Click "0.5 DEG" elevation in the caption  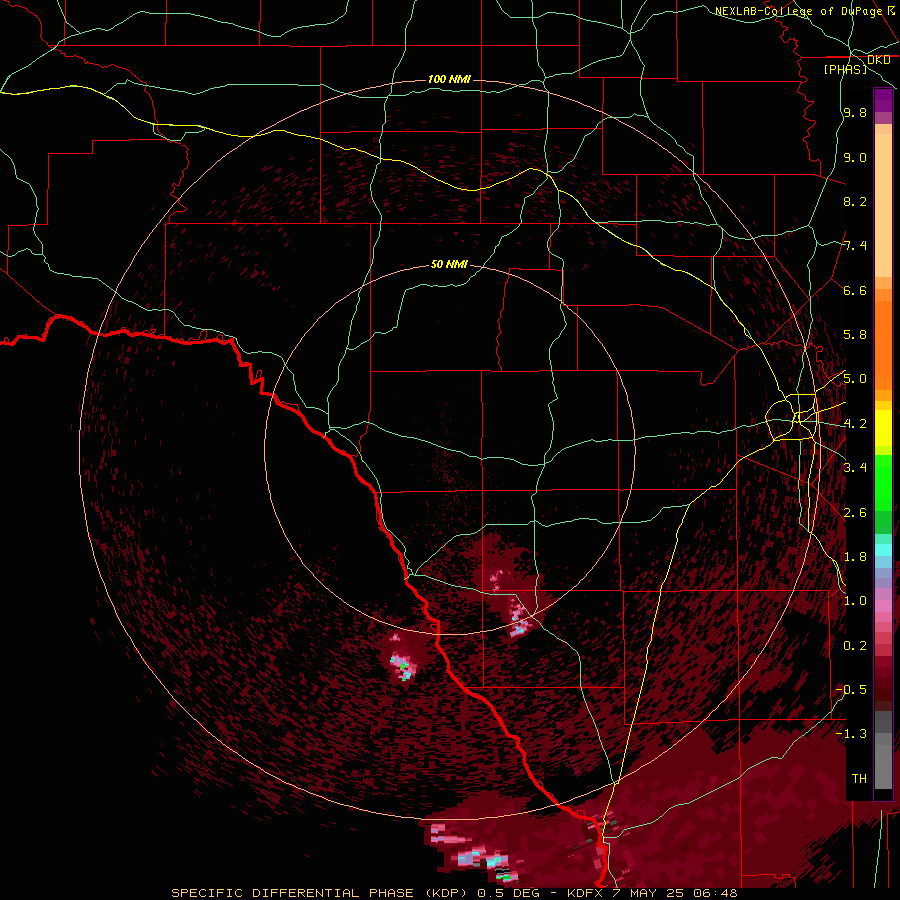[x=508, y=893]
